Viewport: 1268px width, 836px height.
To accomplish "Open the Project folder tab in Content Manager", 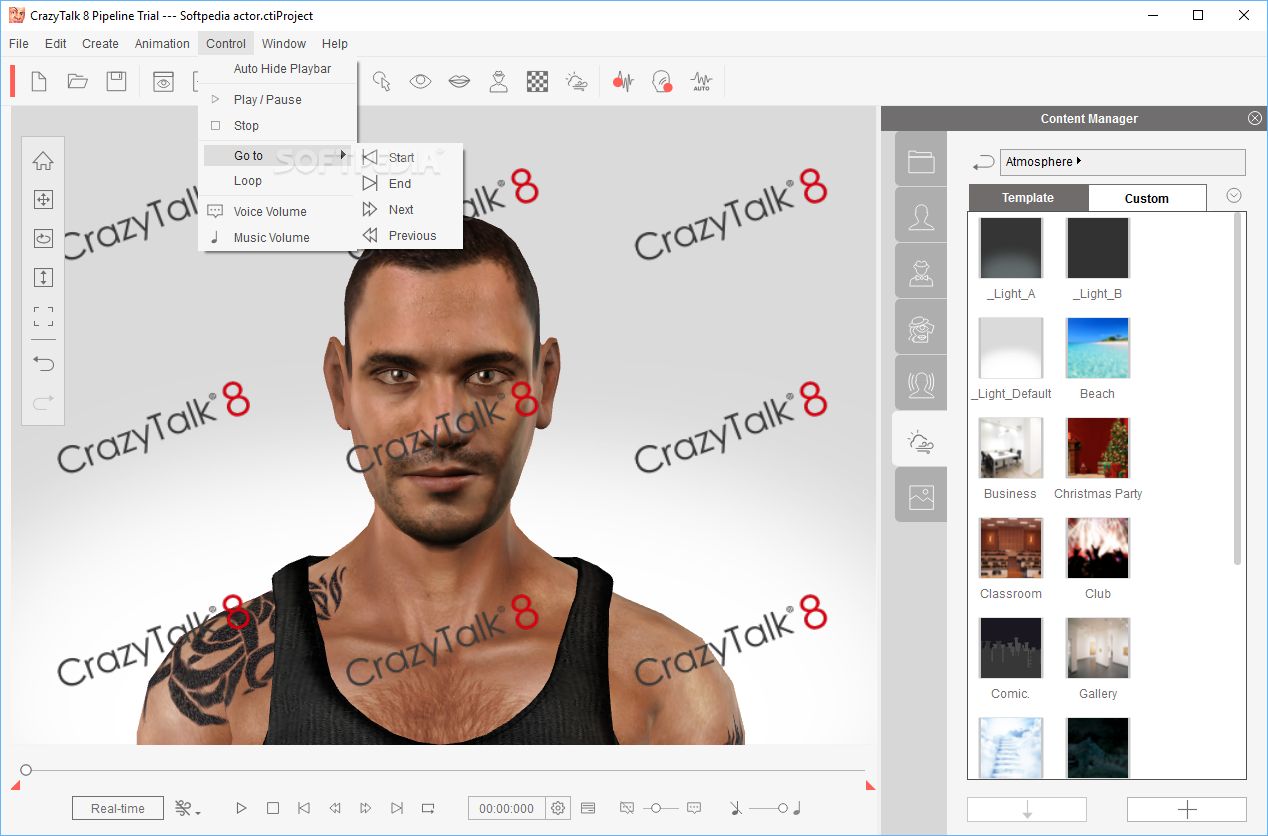I will [x=921, y=161].
